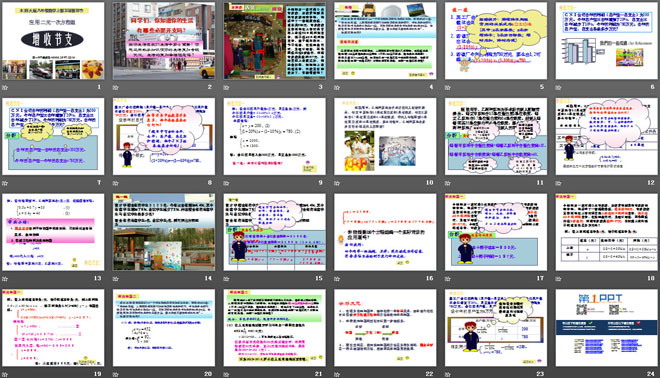Viewport: 660px width, 378px height.
Task: Click the animation star icon under slide 7
Action: pyautogui.click(x=5, y=183)
